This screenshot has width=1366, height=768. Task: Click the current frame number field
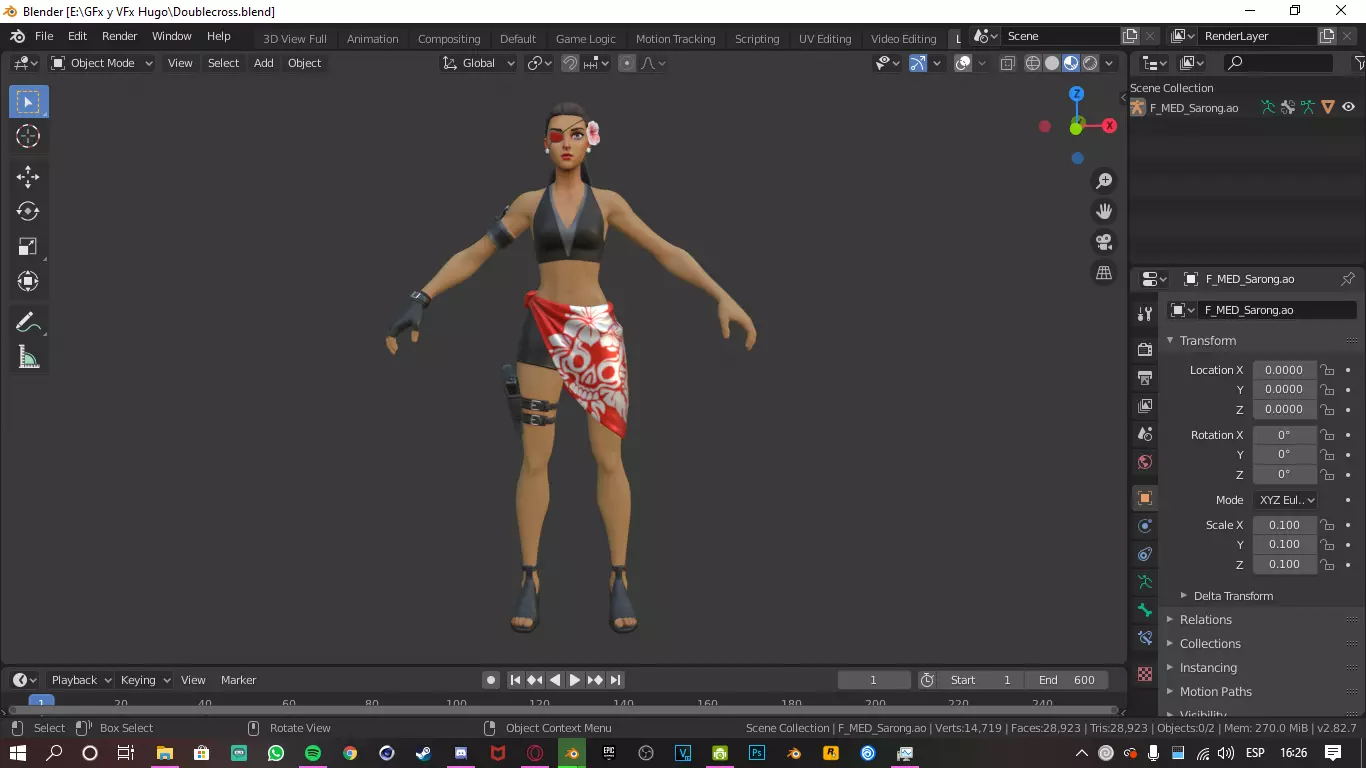pyautogui.click(x=873, y=680)
